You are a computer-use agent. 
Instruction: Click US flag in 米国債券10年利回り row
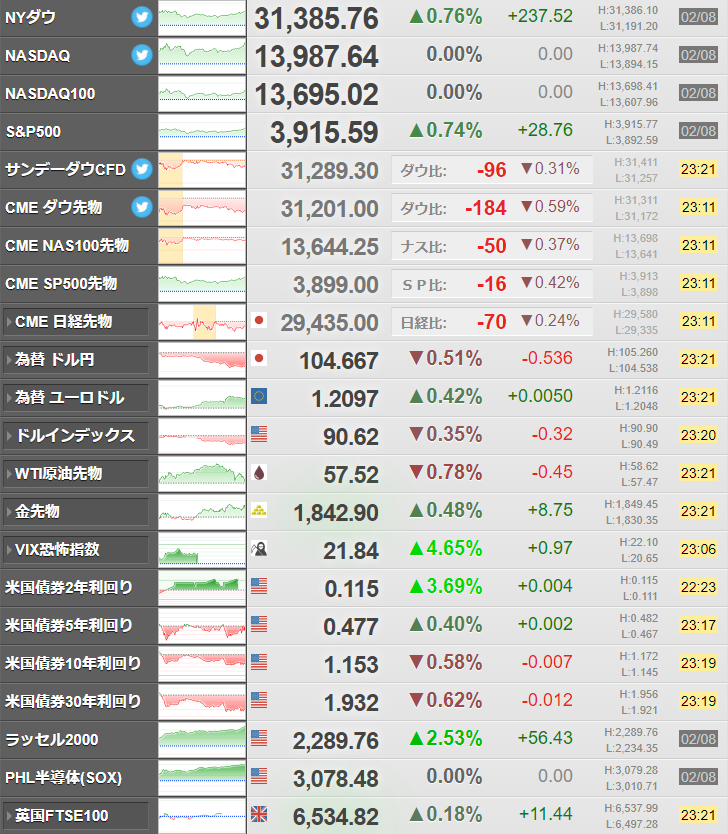click(259, 662)
